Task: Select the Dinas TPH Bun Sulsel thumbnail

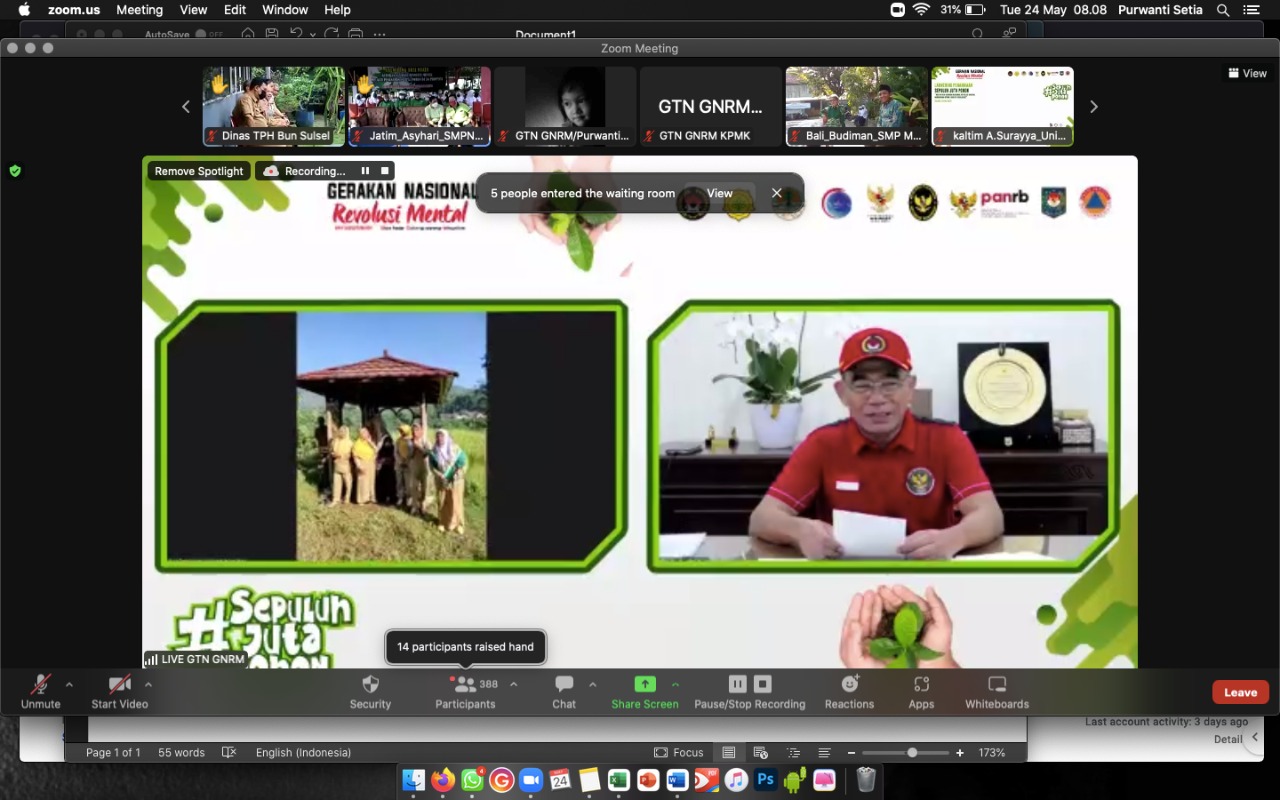Action: click(x=274, y=106)
